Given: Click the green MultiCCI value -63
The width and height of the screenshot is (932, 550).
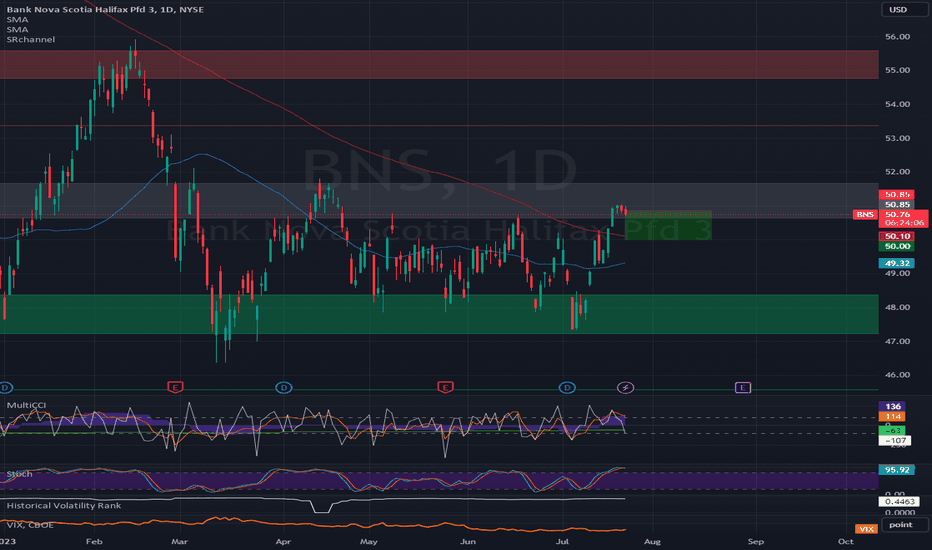Looking at the screenshot, I should click(x=892, y=430).
